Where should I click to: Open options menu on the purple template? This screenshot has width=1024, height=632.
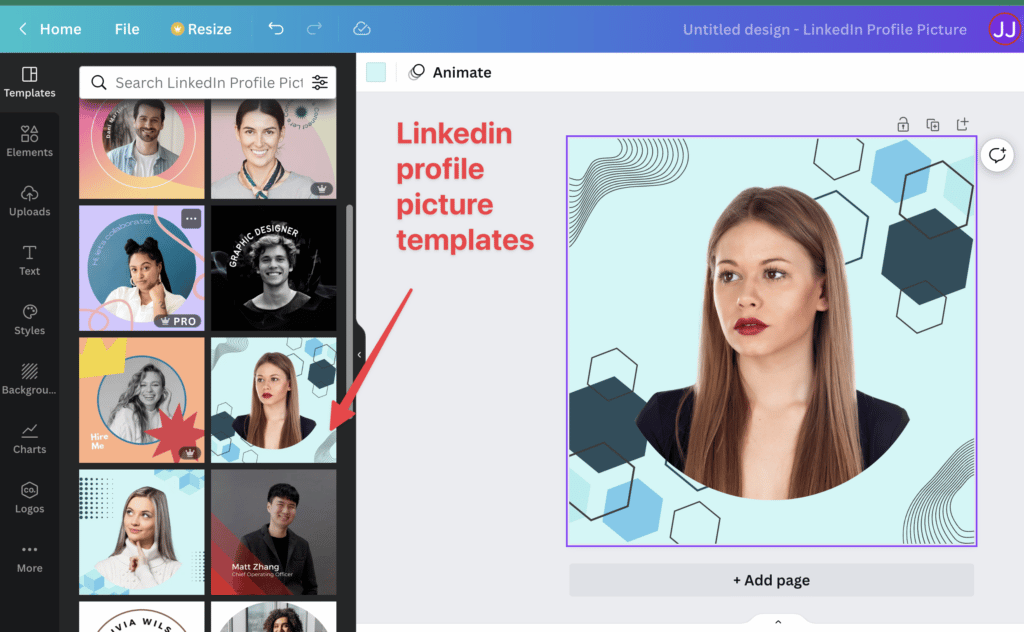coord(191,219)
